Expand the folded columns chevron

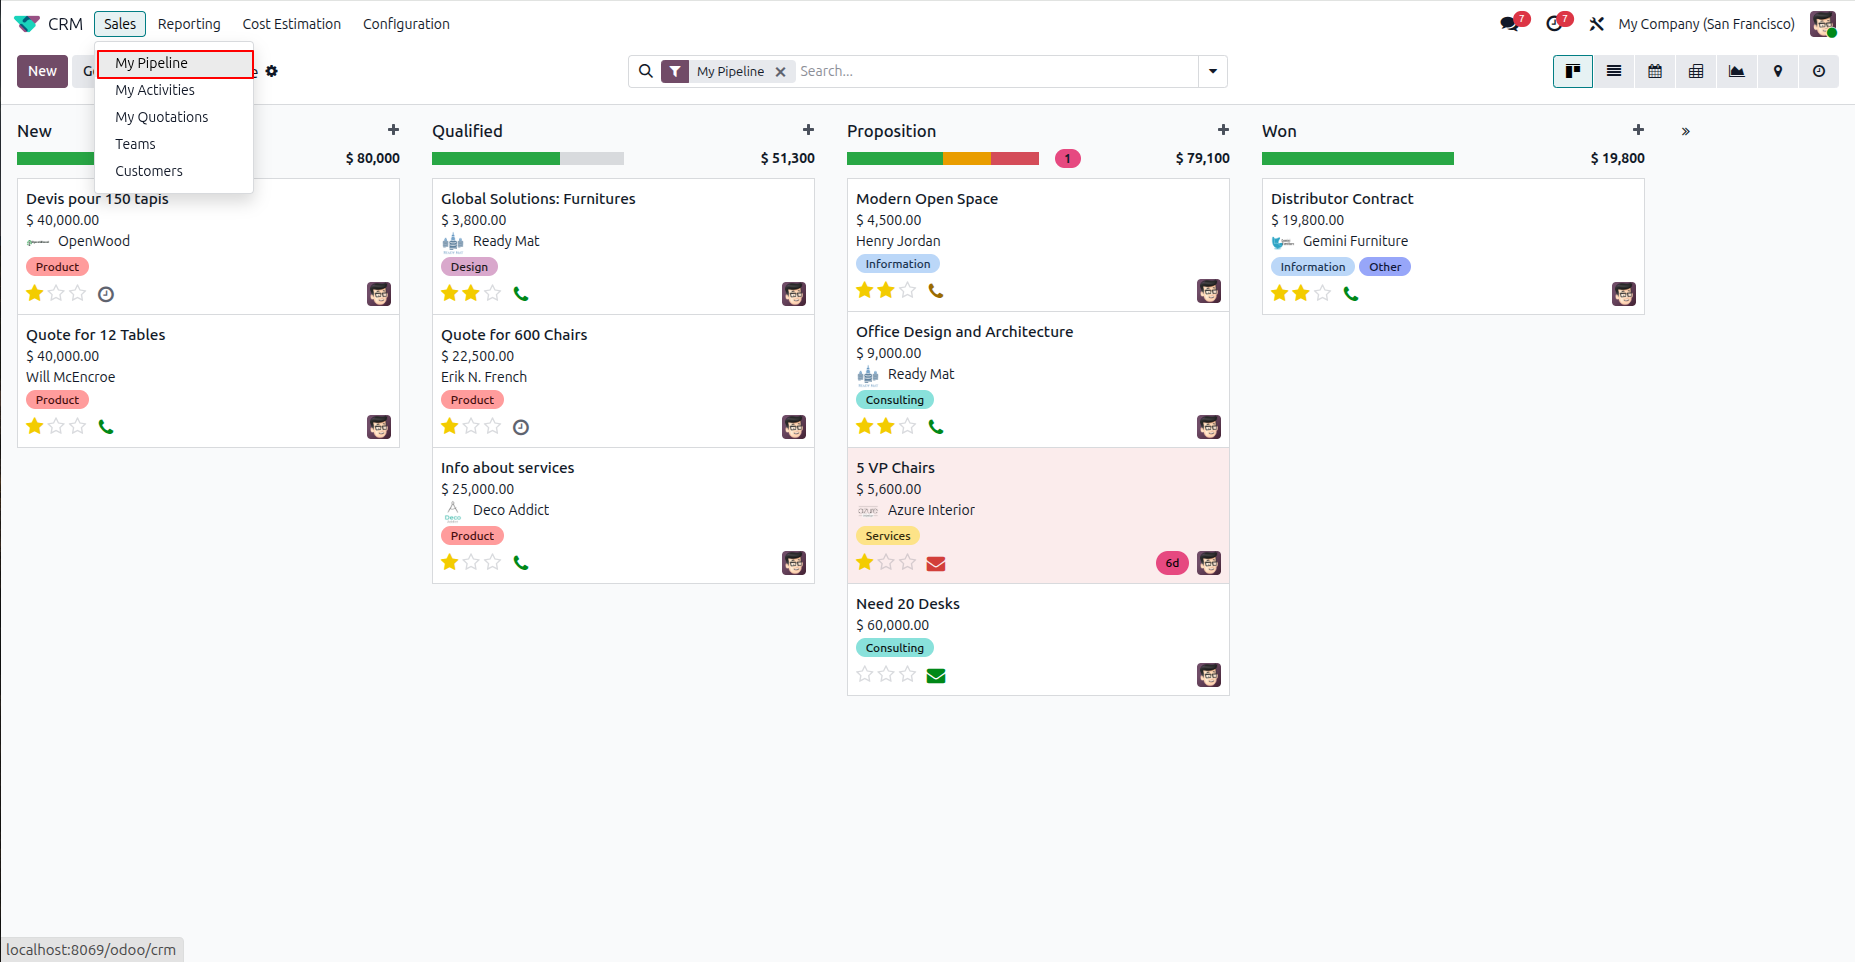1686,131
